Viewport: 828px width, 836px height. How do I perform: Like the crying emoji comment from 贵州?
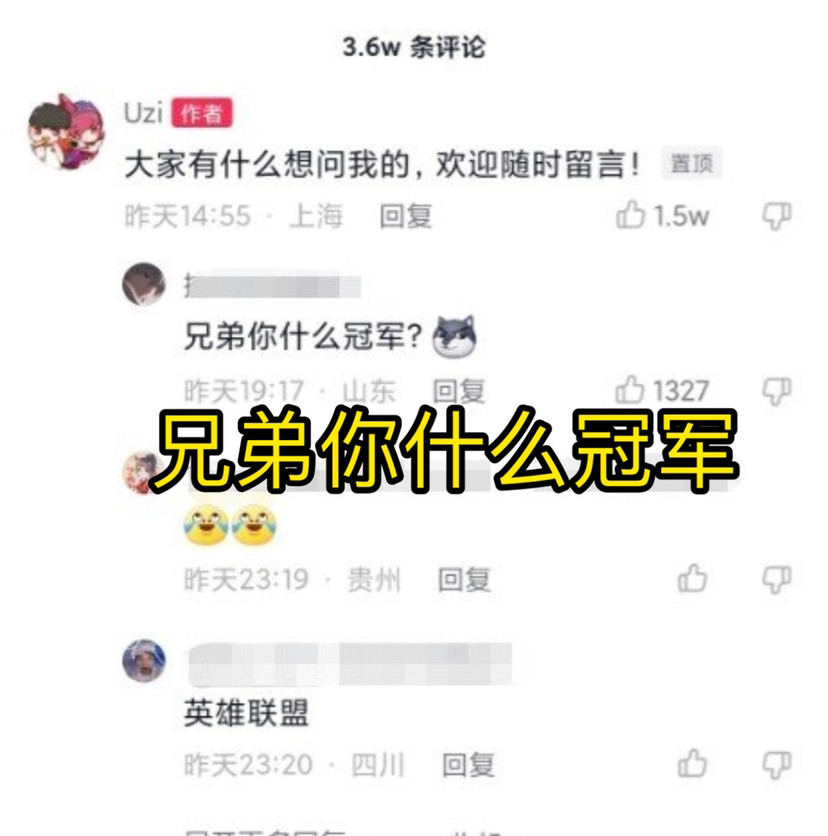692,578
